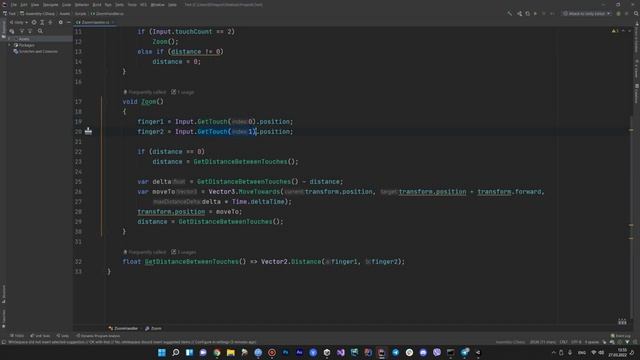This screenshot has width=640, height=360.
Task: Open Search Everywhere magnifier in top toolbar
Action: 636,13
